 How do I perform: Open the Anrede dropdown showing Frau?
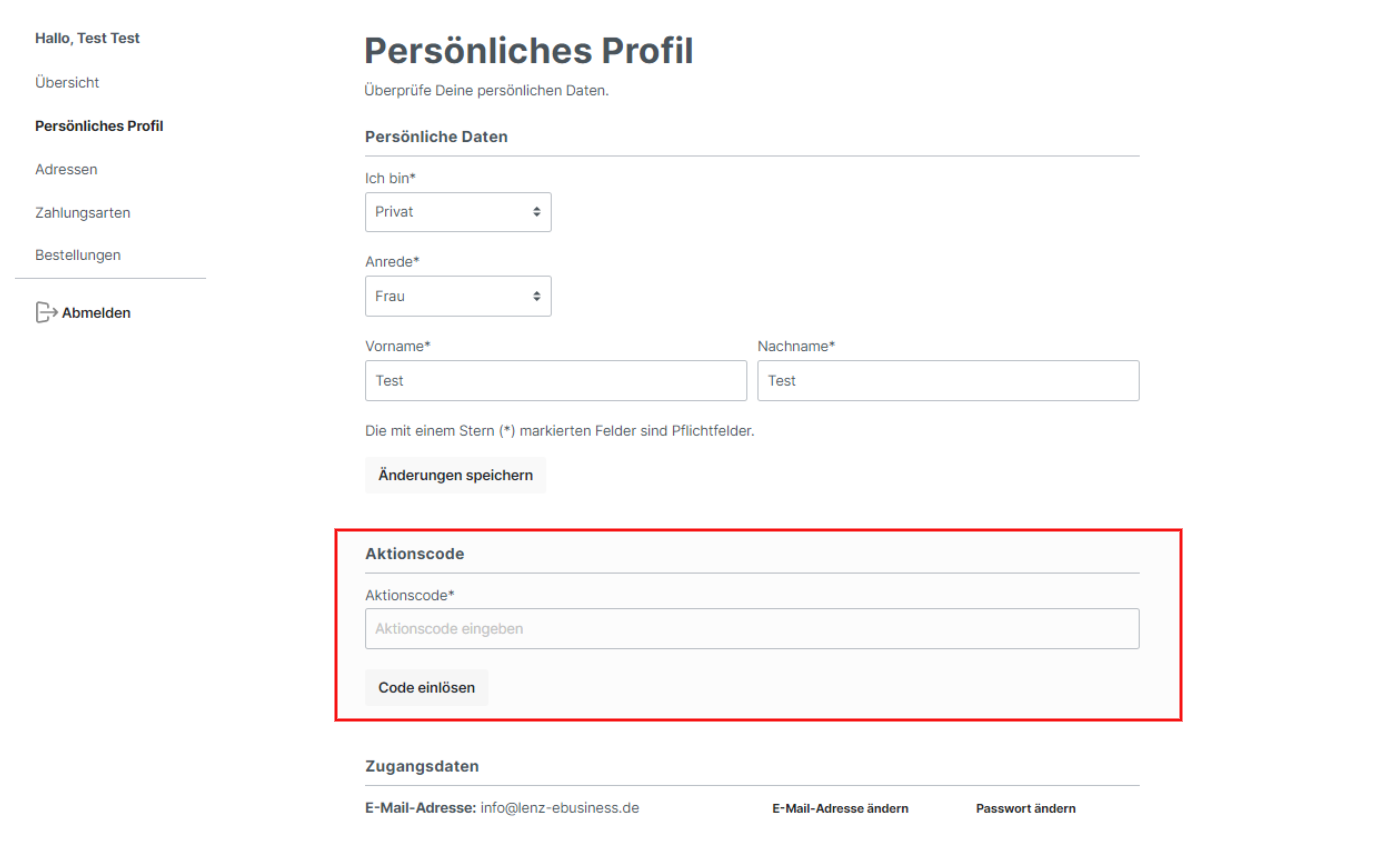458,296
